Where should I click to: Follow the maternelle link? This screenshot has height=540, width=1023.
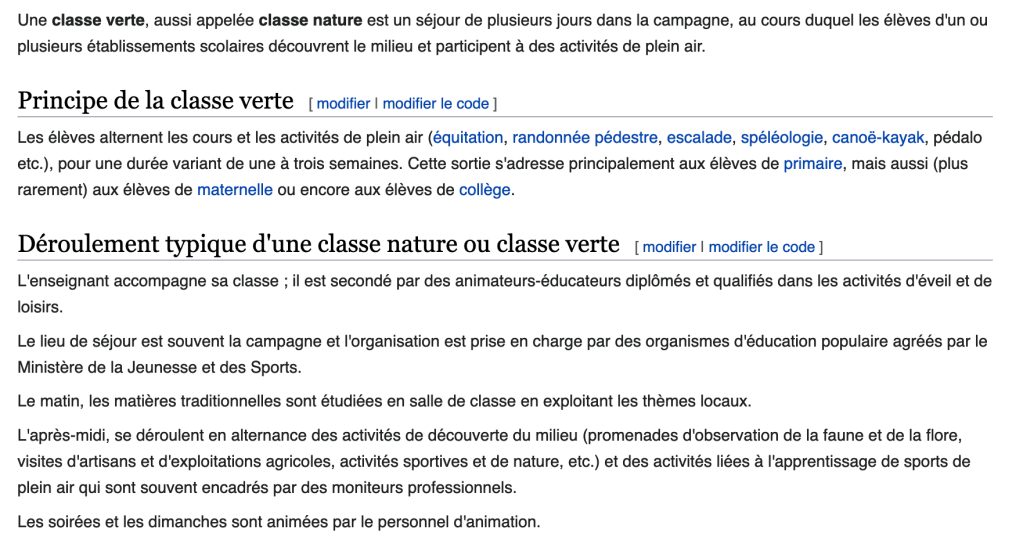click(x=235, y=190)
